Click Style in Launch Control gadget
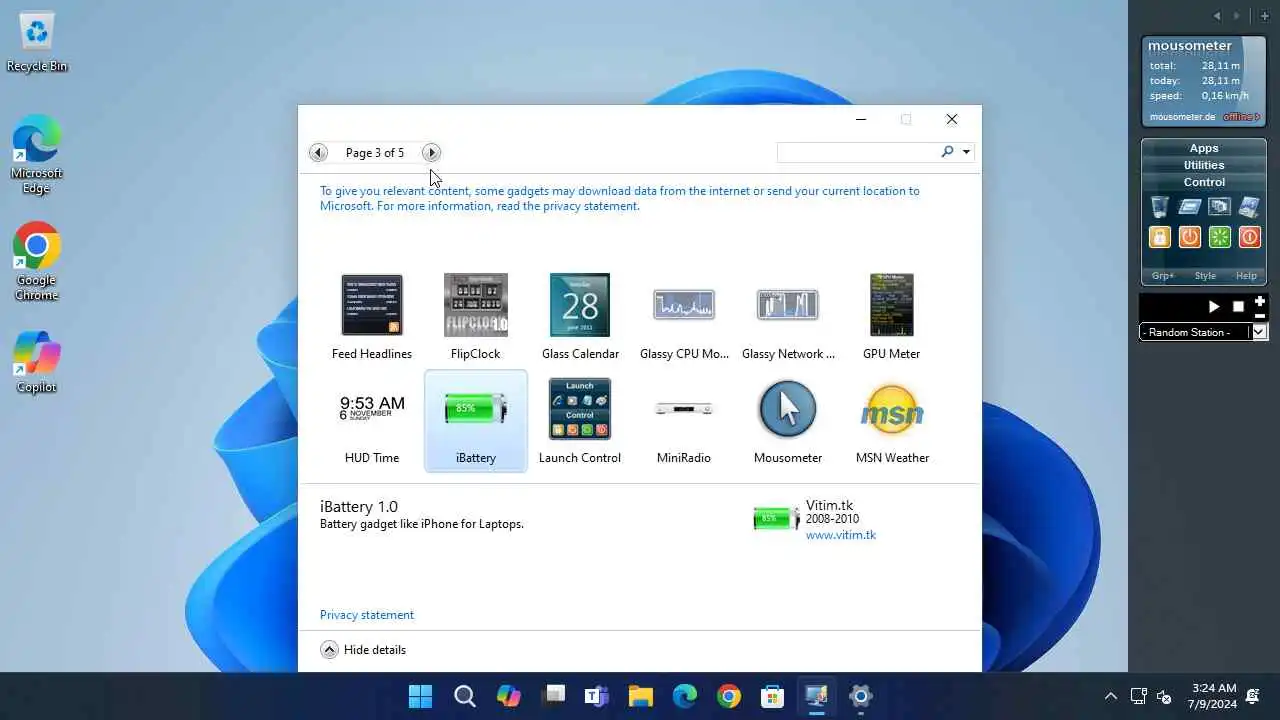Viewport: 1280px width, 720px height. pyautogui.click(x=1205, y=276)
